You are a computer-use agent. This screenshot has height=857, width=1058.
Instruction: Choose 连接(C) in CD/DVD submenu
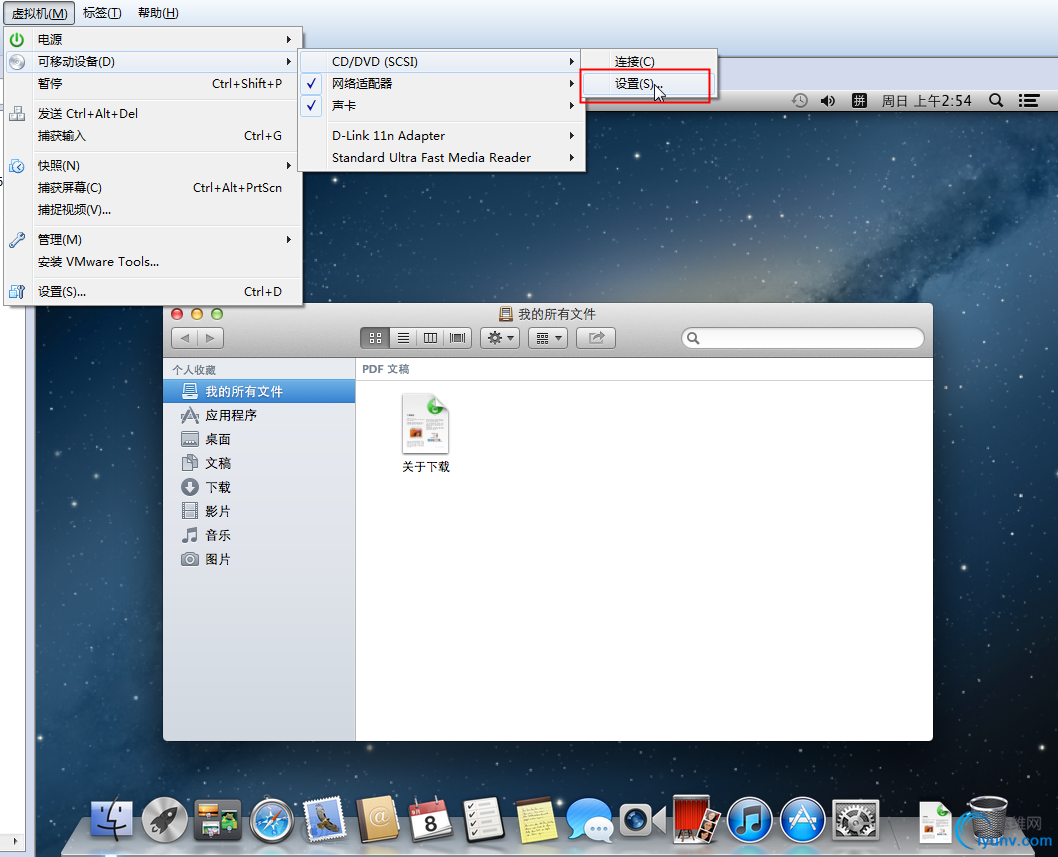[648, 61]
